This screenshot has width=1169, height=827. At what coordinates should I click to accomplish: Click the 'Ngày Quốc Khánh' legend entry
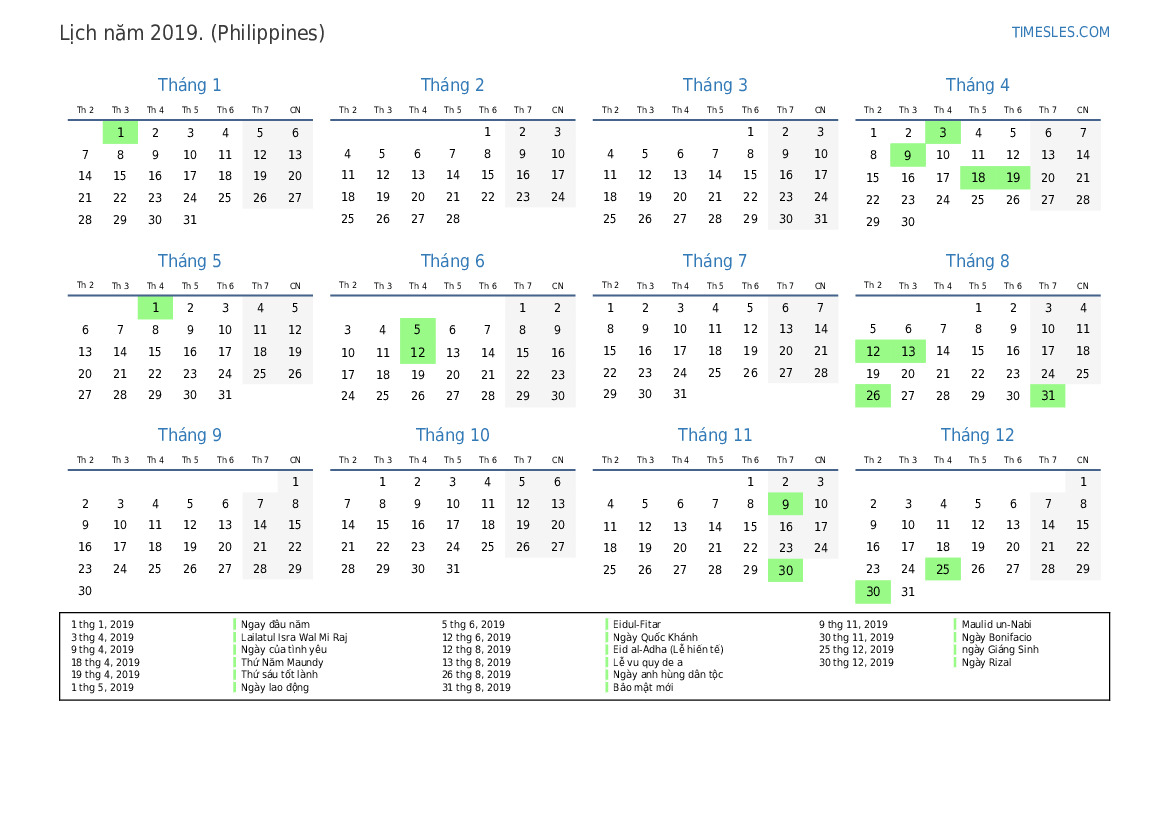(x=655, y=637)
